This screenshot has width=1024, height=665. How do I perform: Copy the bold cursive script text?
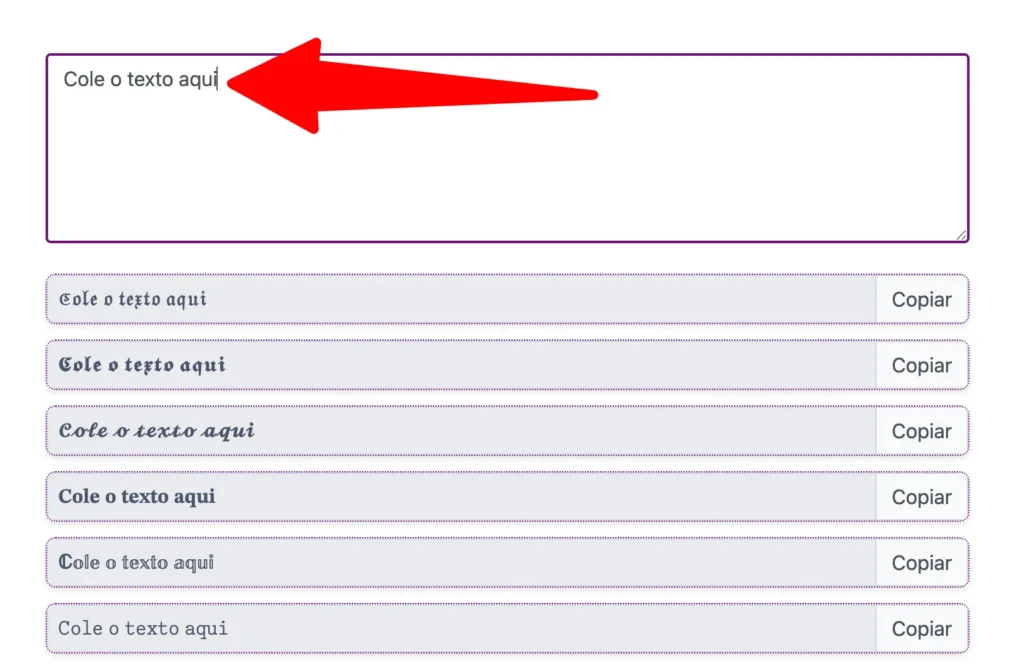coord(921,432)
